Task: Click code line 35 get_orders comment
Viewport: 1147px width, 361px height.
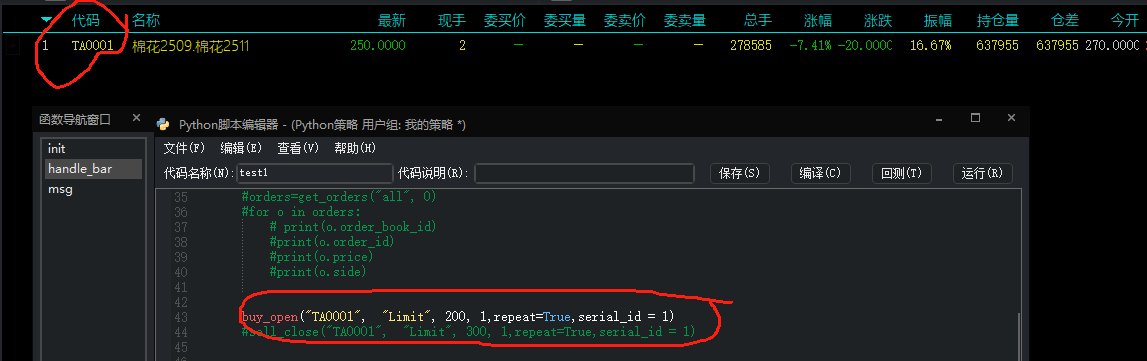Action: pyautogui.click(x=339, y=197)
